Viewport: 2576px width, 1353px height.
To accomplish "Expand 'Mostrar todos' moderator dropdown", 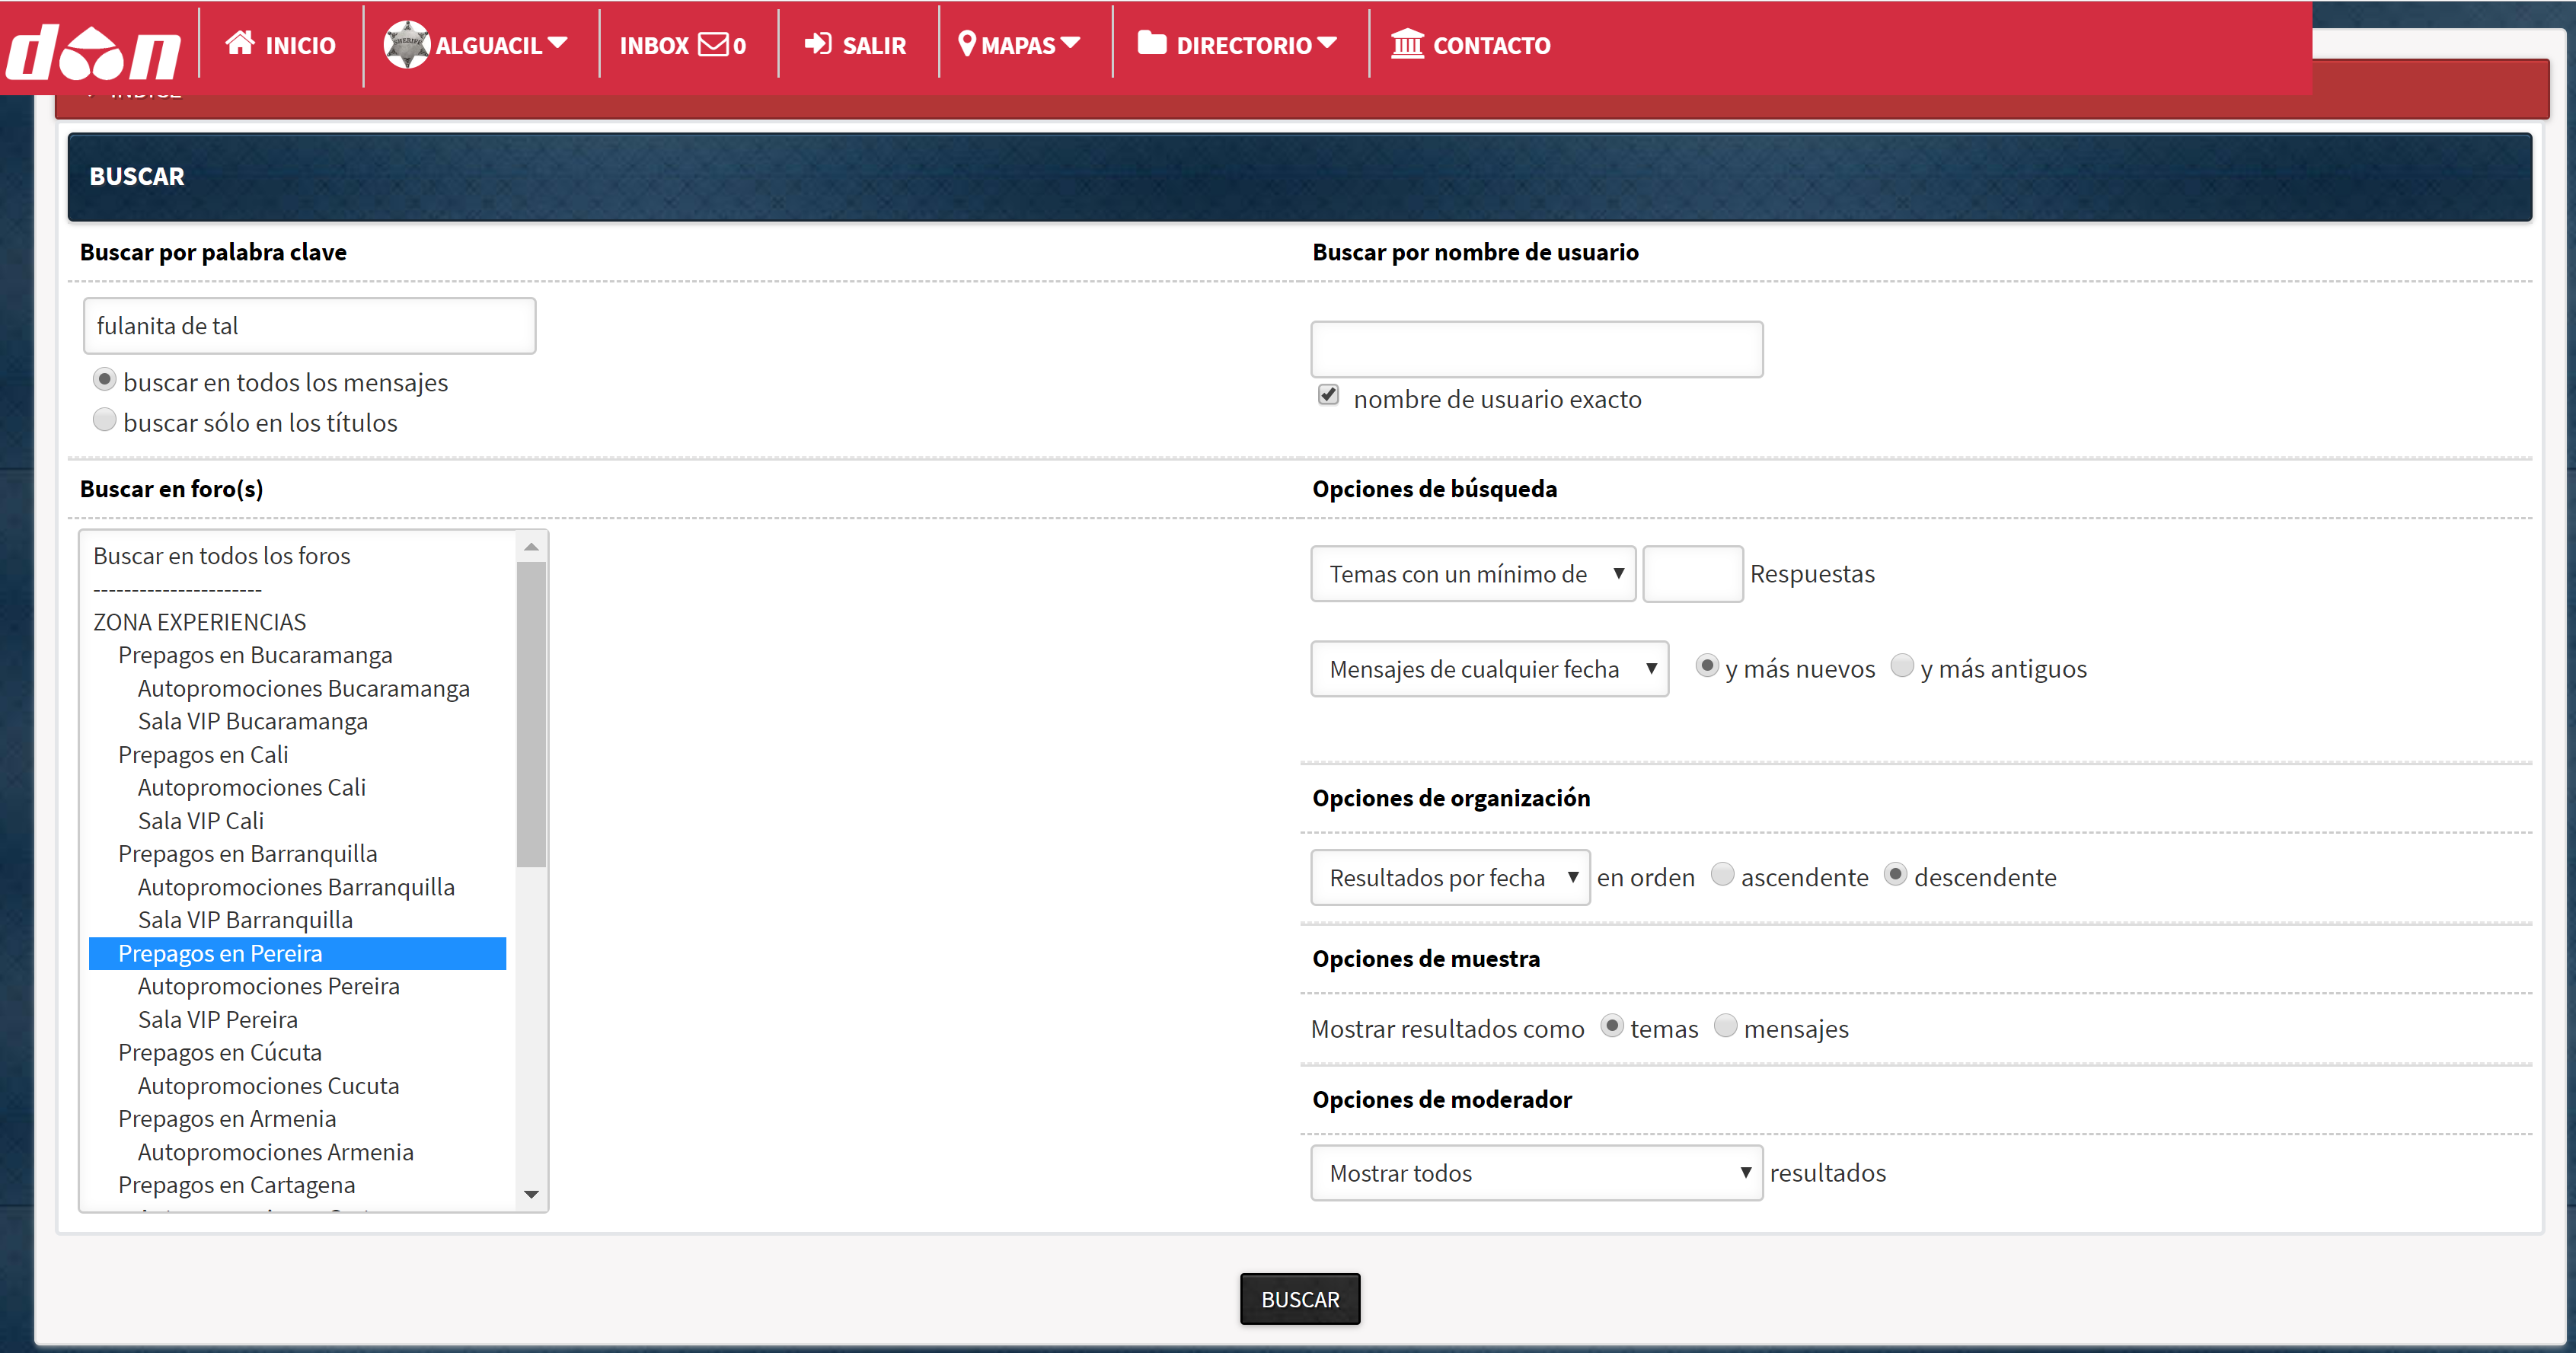I will coord(1536,1173).
